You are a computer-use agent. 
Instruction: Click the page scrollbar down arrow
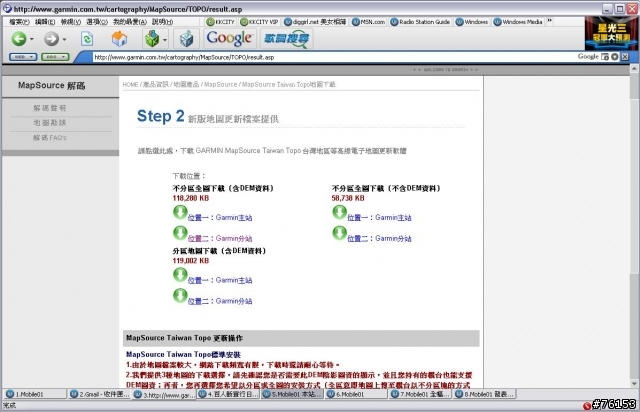point(634,383)
